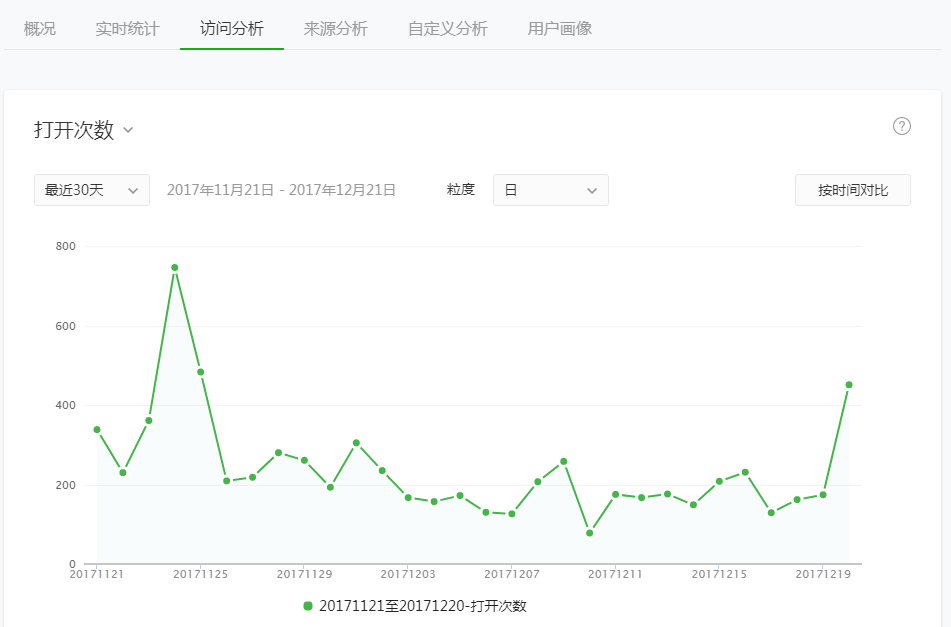Open the 最近30天 date range dropdown
Image resolution: width=951 pixels, height=627 pixels.
tap(92, 190)
